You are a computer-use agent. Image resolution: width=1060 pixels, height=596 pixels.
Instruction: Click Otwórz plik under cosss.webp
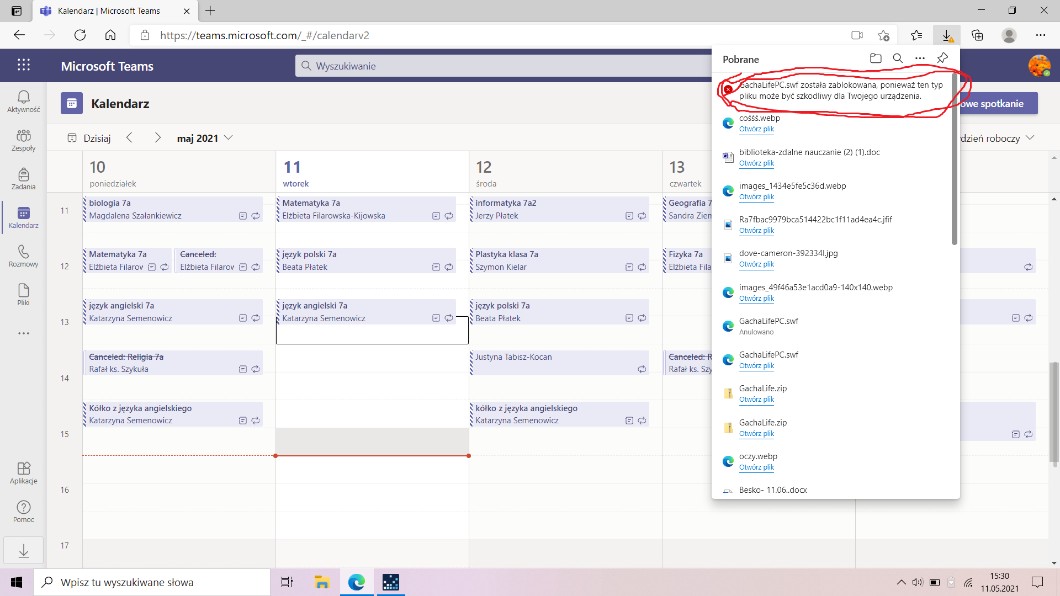756,129
